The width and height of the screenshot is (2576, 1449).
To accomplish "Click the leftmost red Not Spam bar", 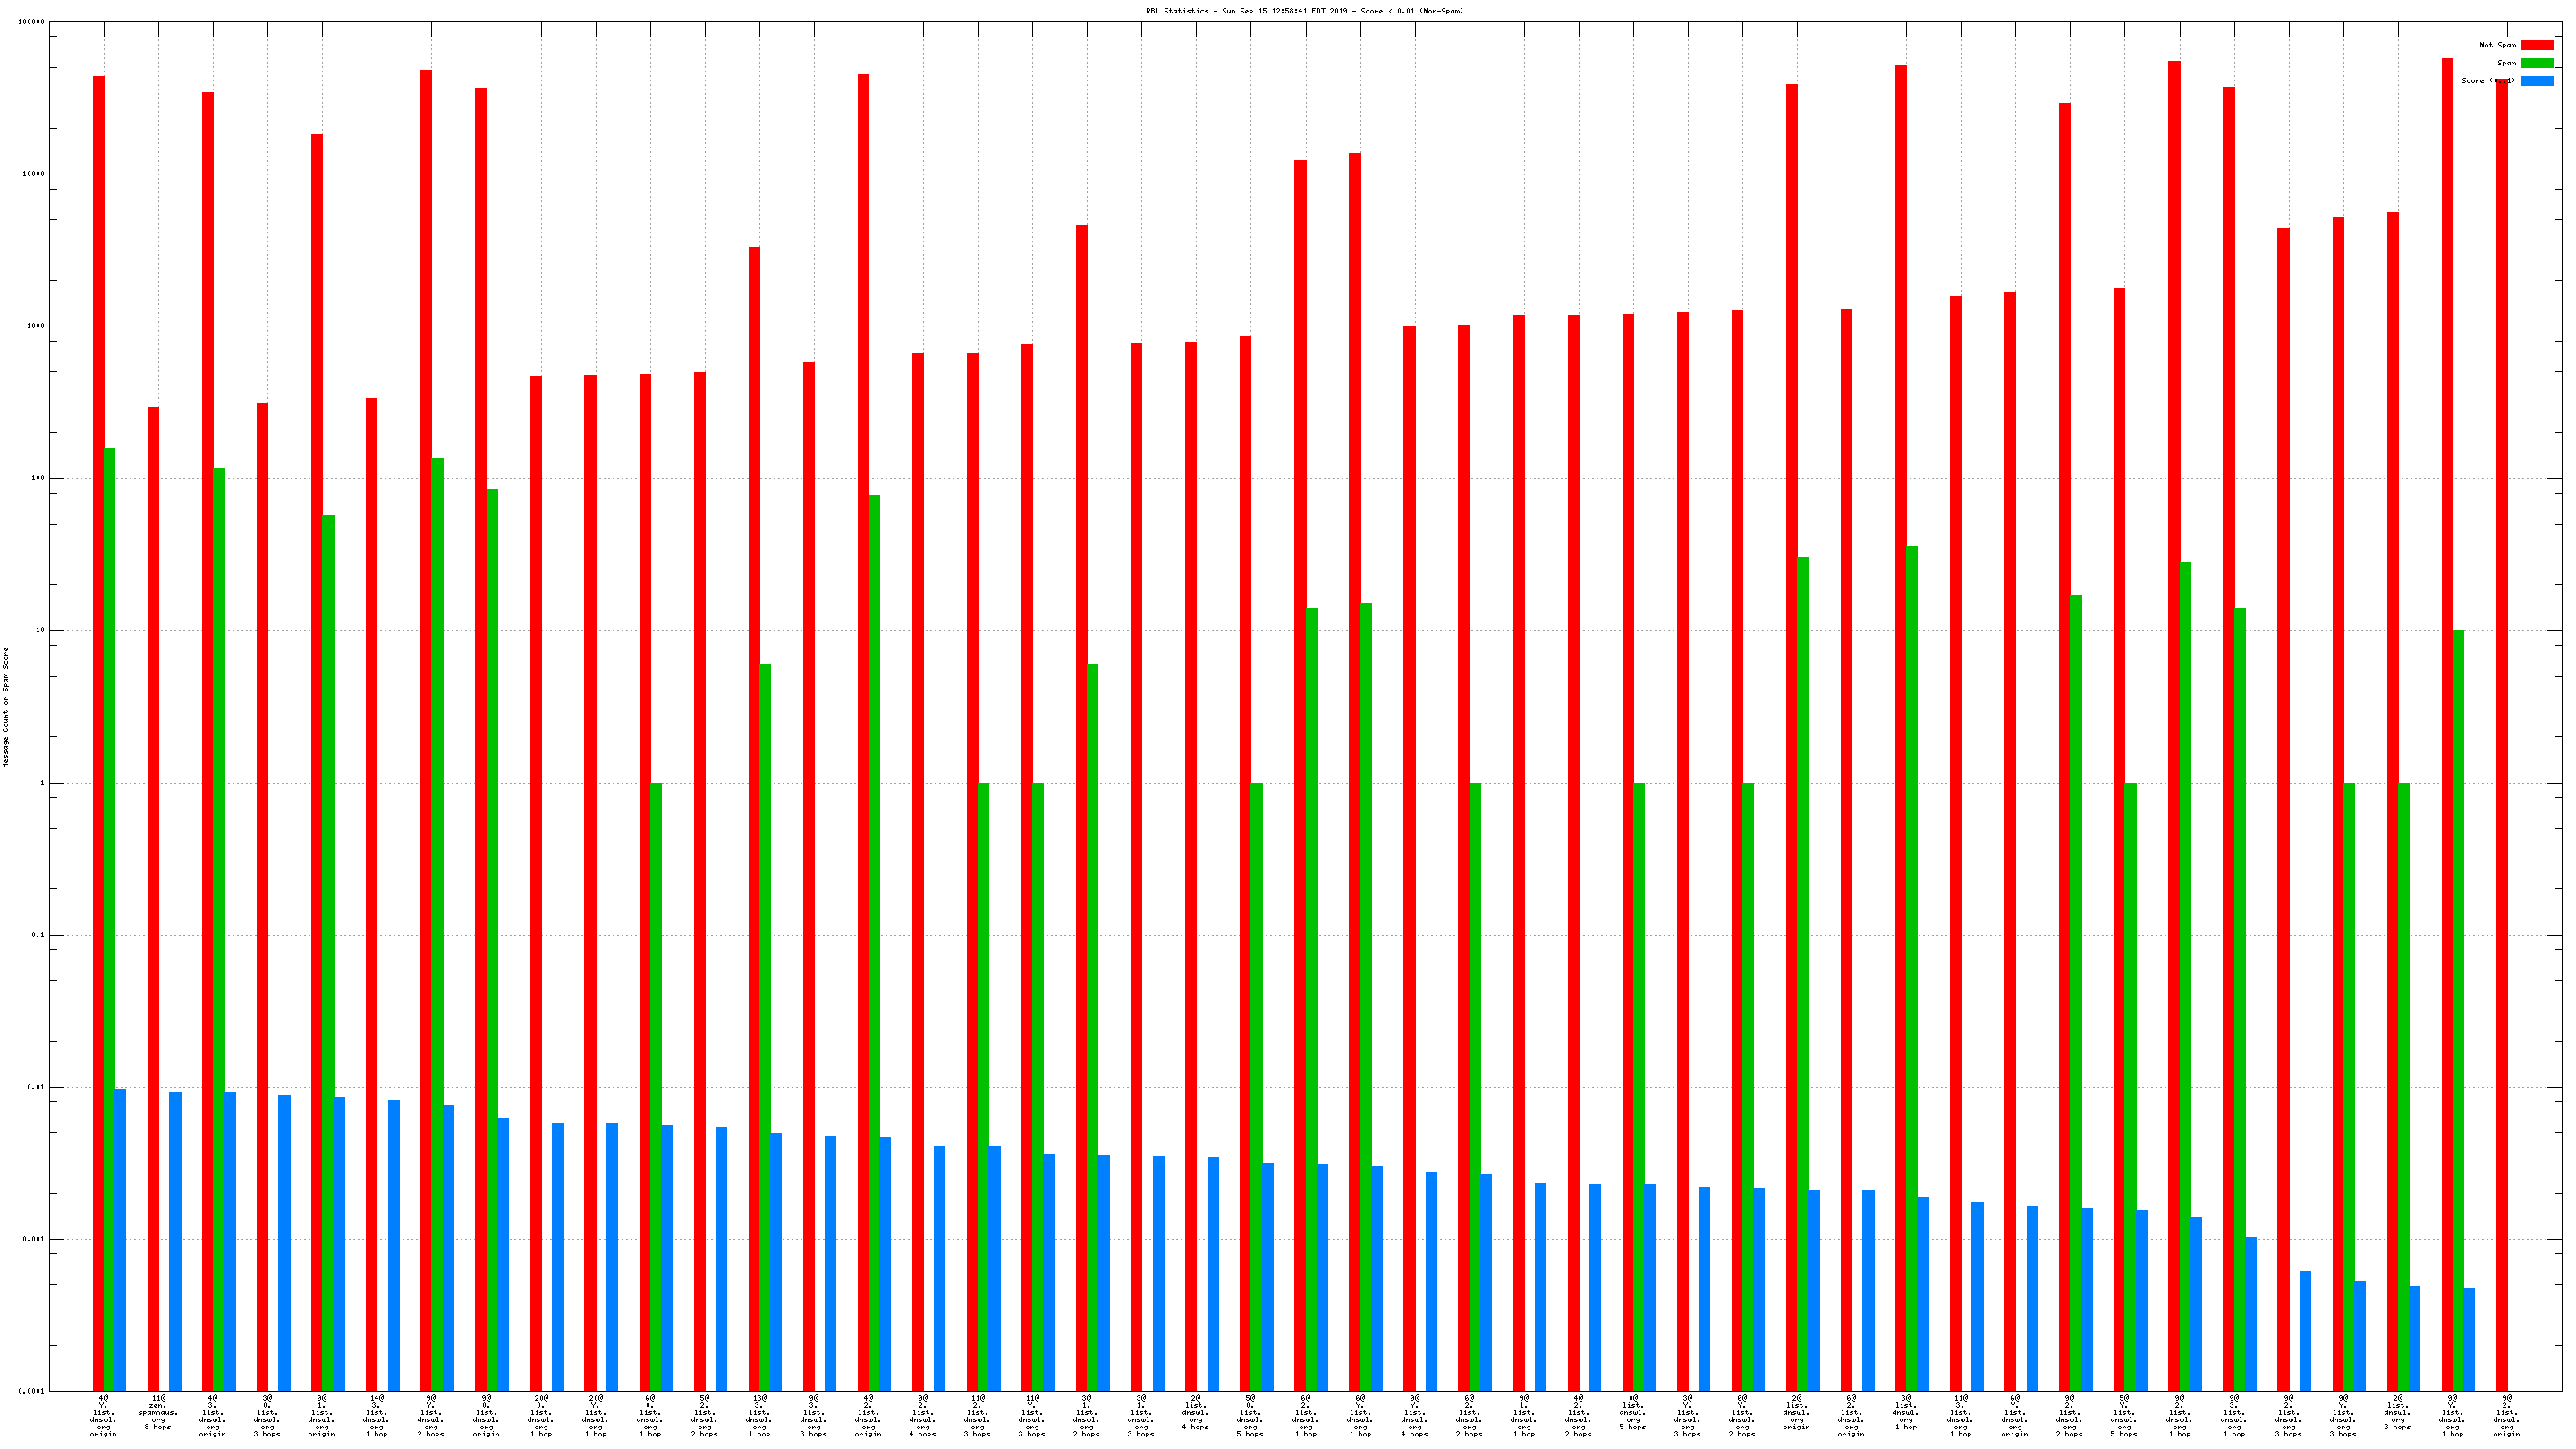I will coord(98,700).
